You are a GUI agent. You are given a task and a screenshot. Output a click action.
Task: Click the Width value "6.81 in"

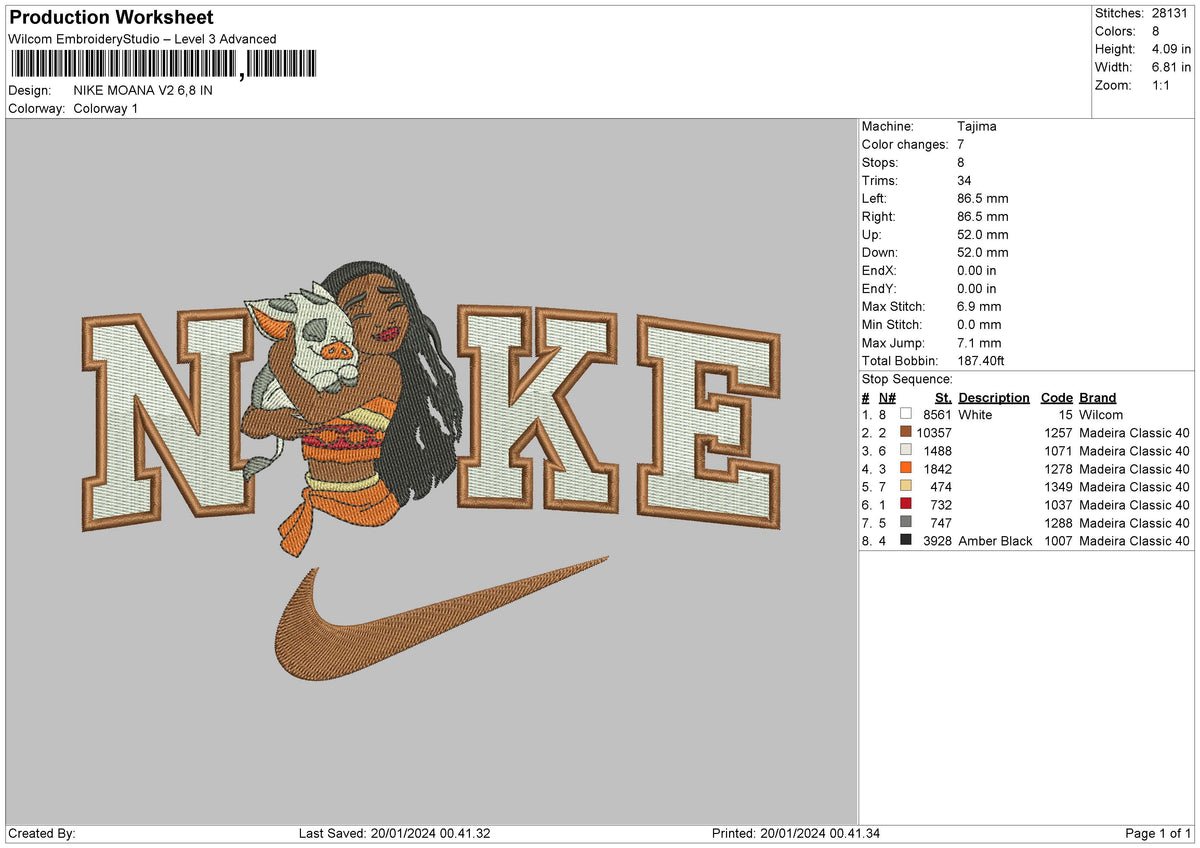(1171, 67)
